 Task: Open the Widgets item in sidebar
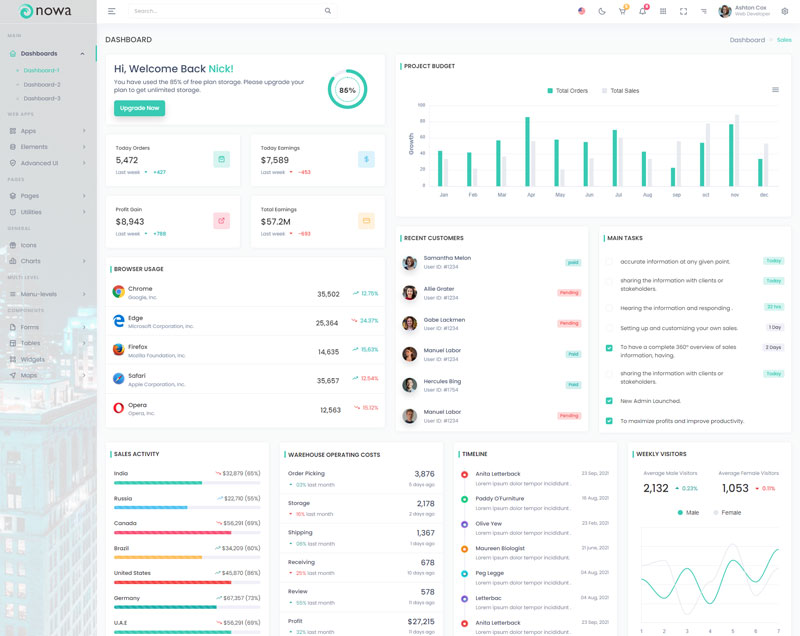click(33, 359)
